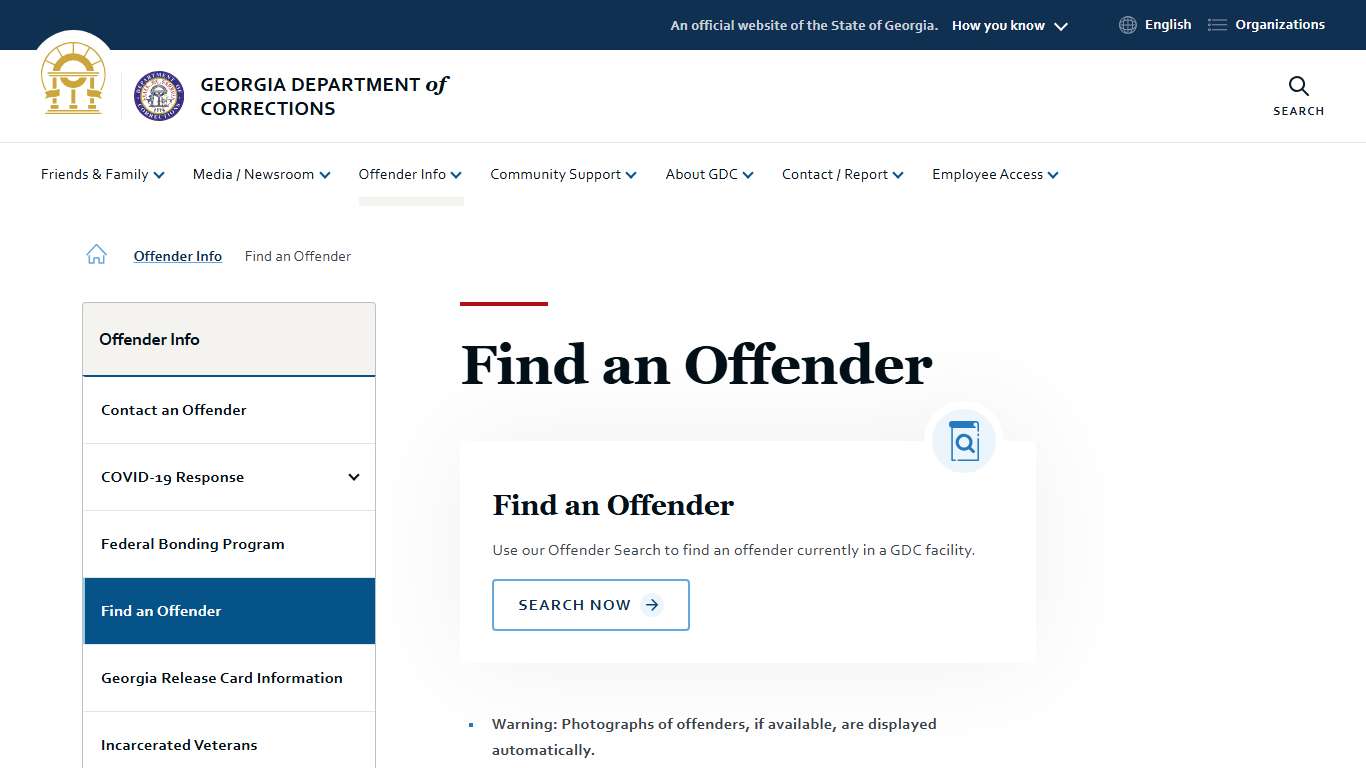Open the Friends & Family menu
Viewport: 1366px width, 768px height.
point(101,174)
